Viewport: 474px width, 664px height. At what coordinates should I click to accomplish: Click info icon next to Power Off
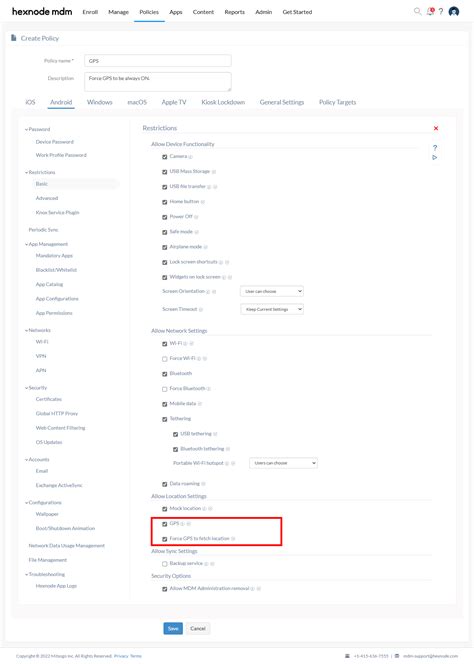tap(196, 217)
